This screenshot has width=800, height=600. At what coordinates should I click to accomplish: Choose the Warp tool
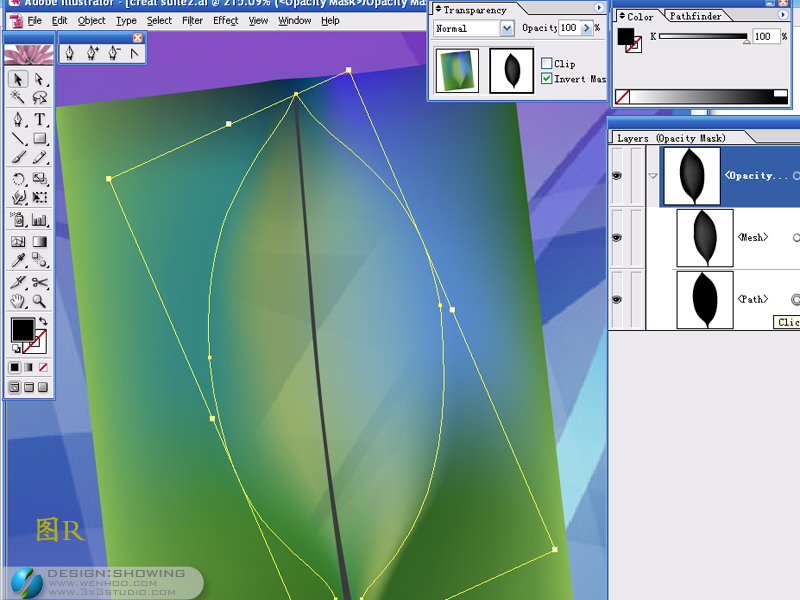tap(18, 197)
